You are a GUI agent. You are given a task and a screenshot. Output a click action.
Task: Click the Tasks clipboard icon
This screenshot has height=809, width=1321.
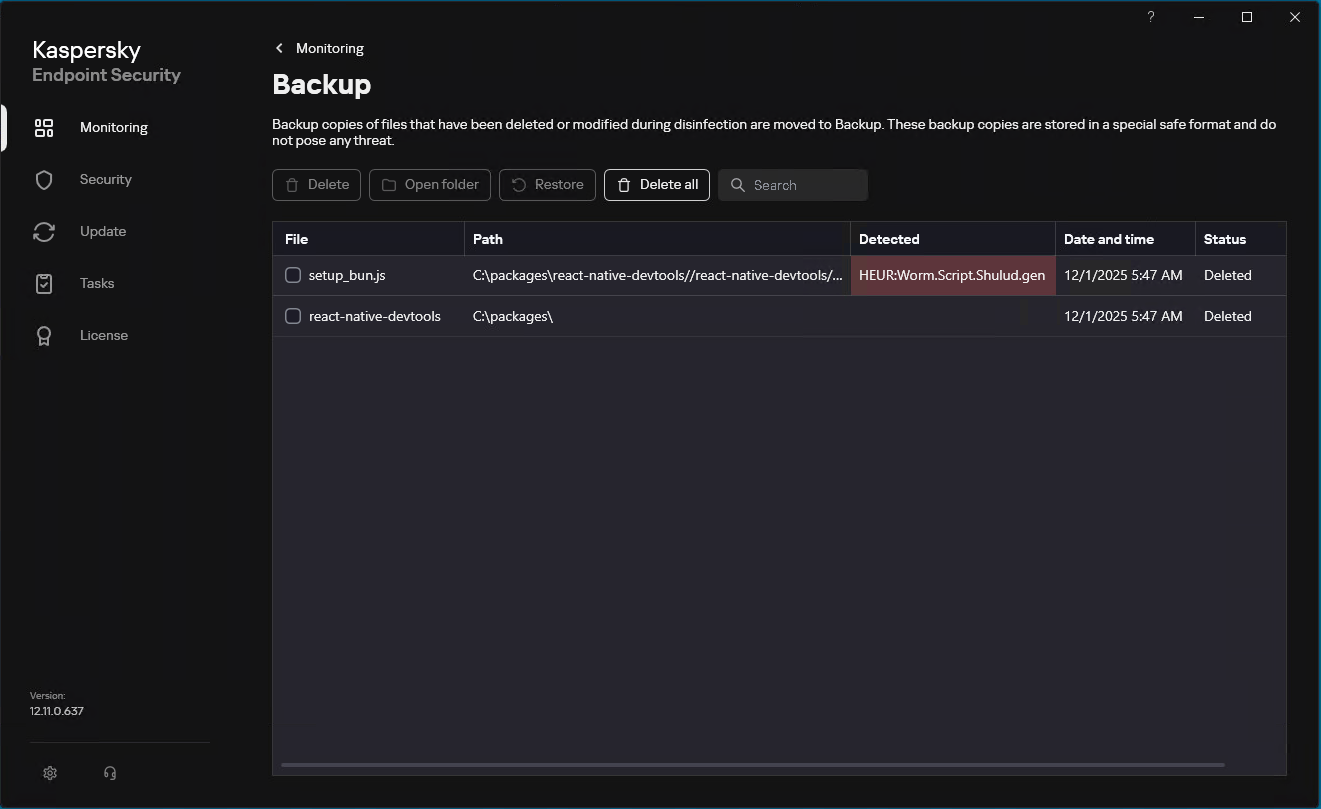coord(44,284)
